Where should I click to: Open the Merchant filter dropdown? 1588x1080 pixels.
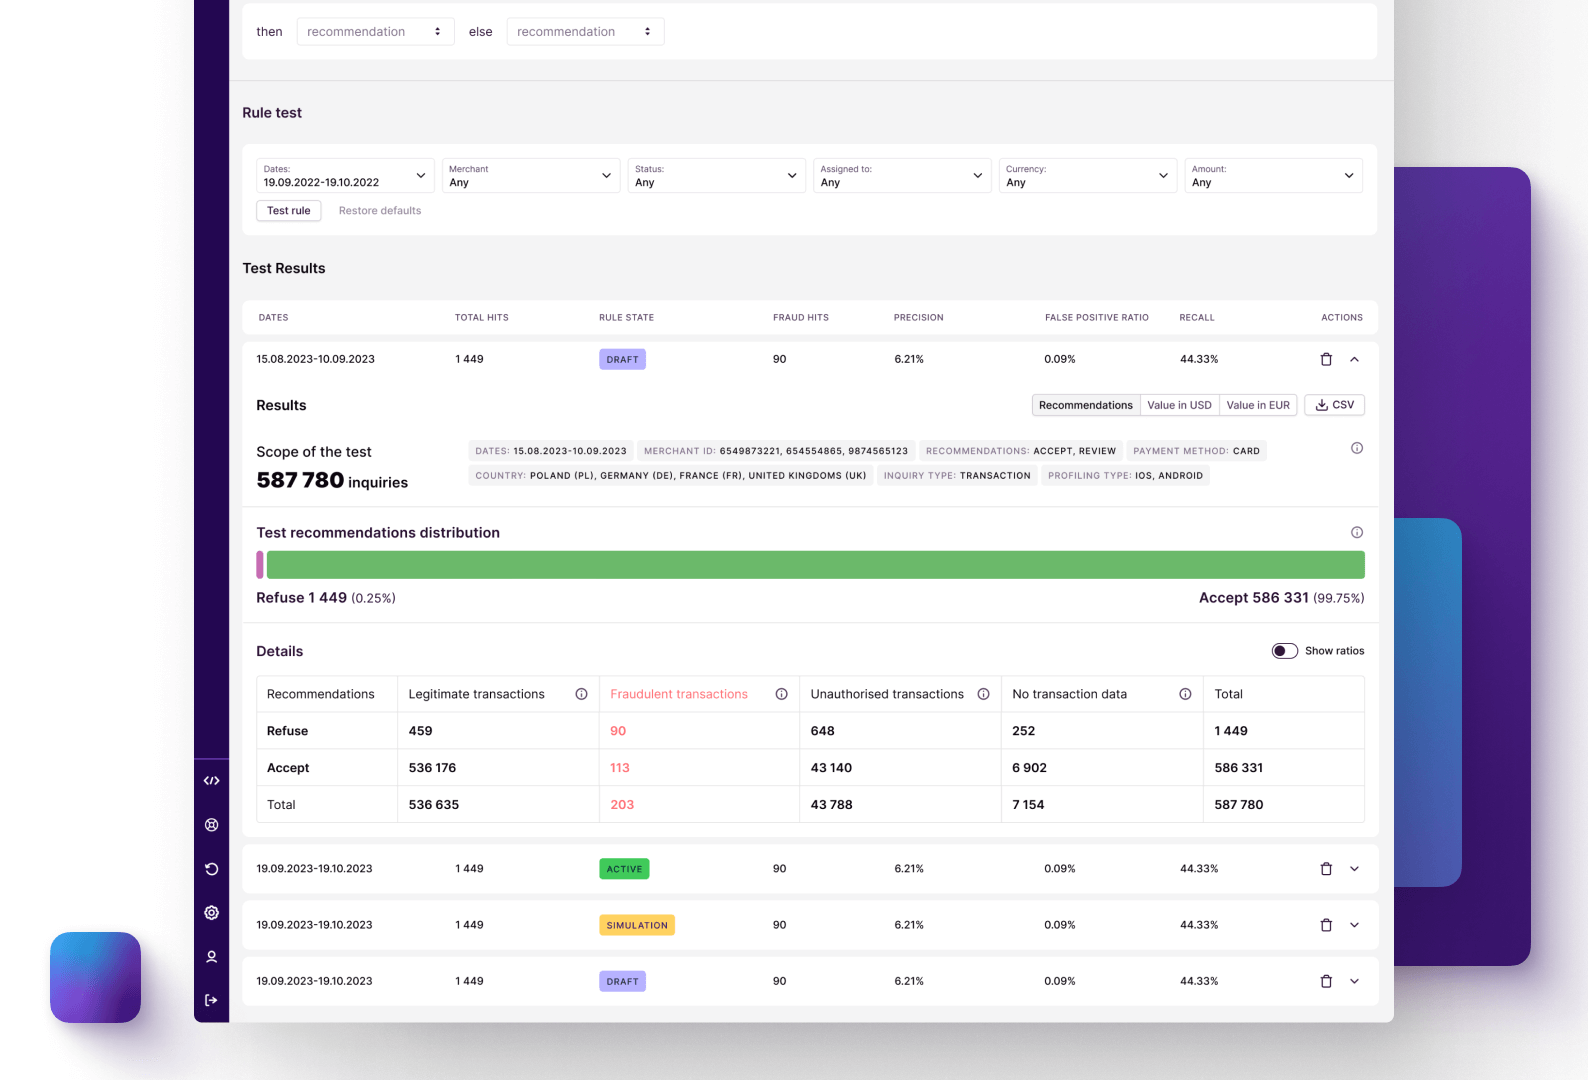(x=530, y=176)
